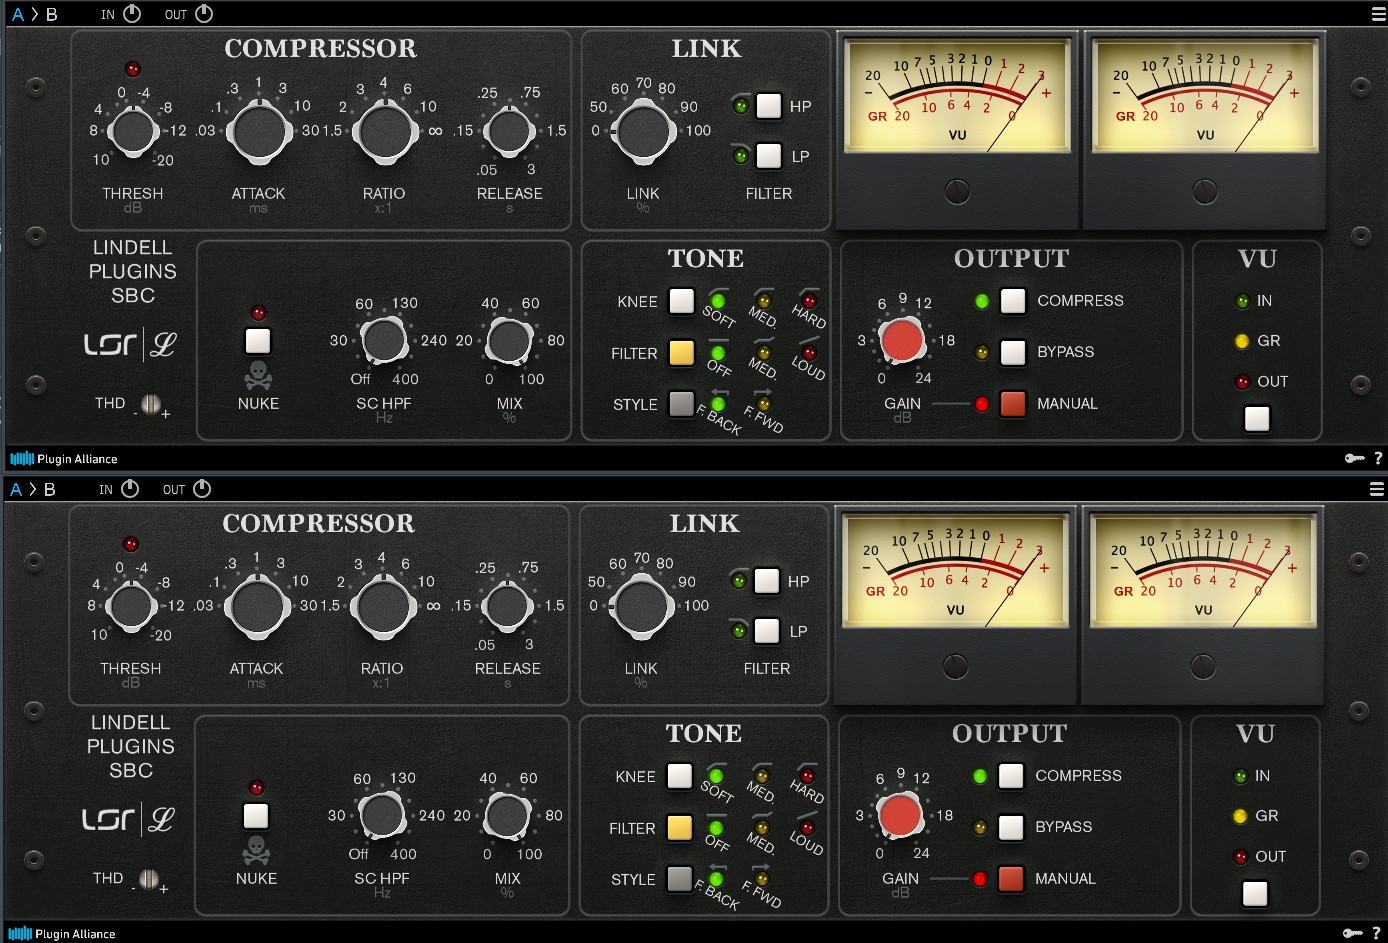The height and width of the screenshot is (943, 1388).
Task: Toggle the red MANUAL button in bottom plugin
Action: 1011,878
